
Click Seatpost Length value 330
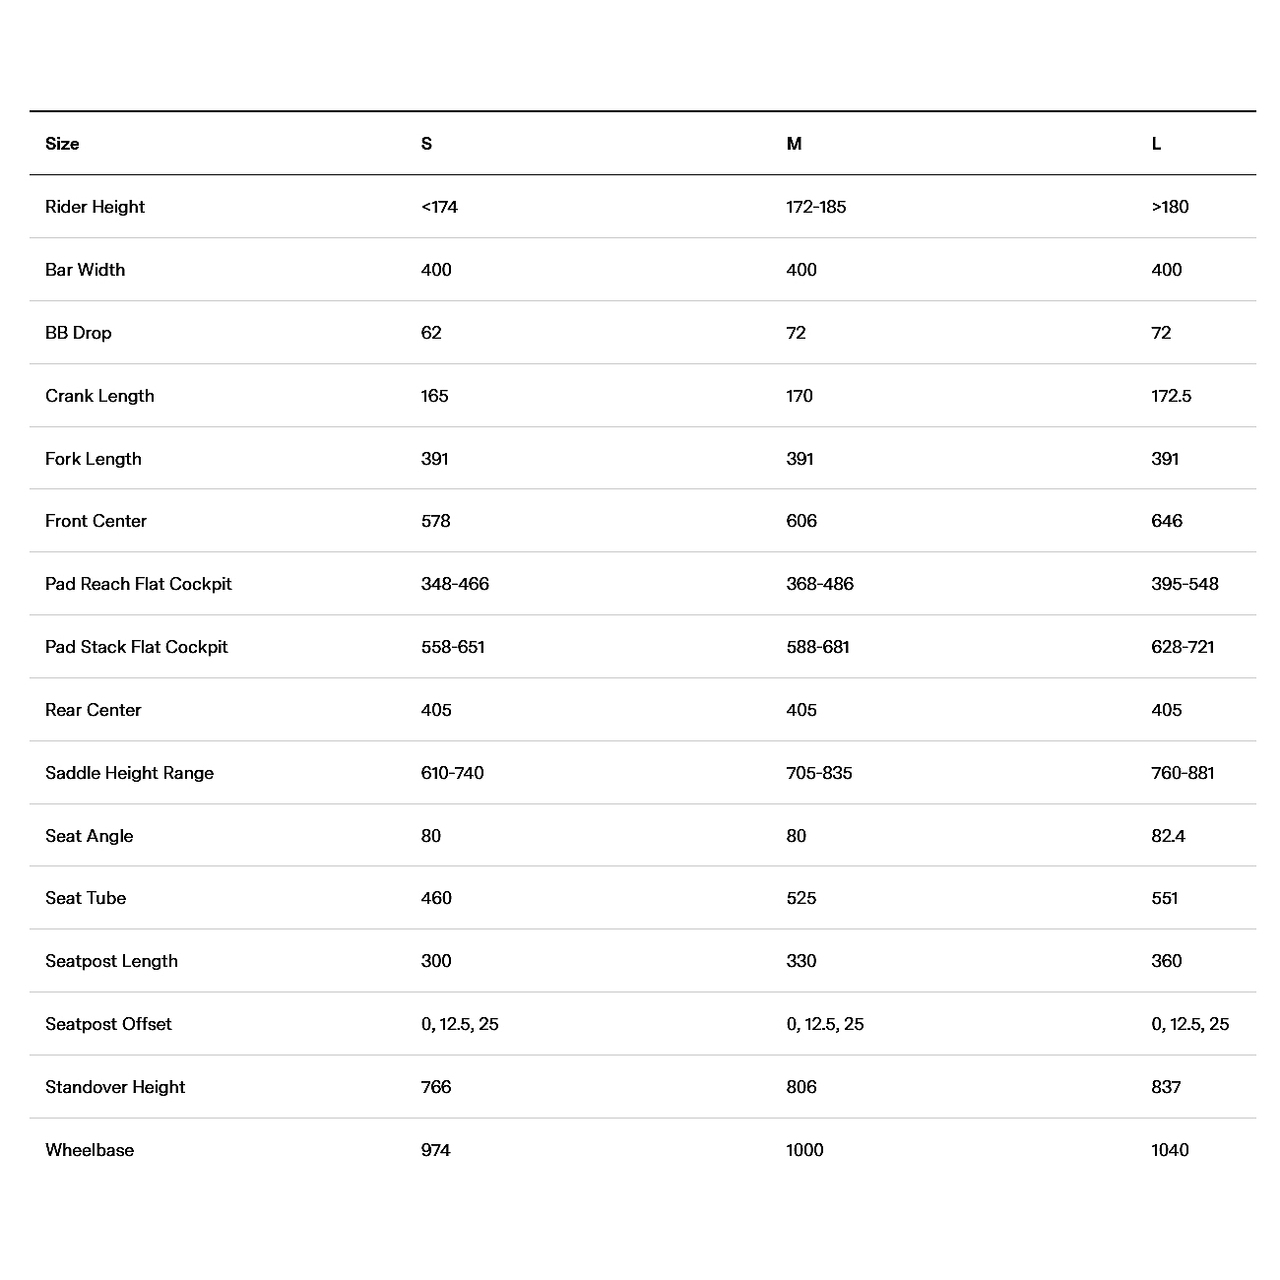coord(801,961)
